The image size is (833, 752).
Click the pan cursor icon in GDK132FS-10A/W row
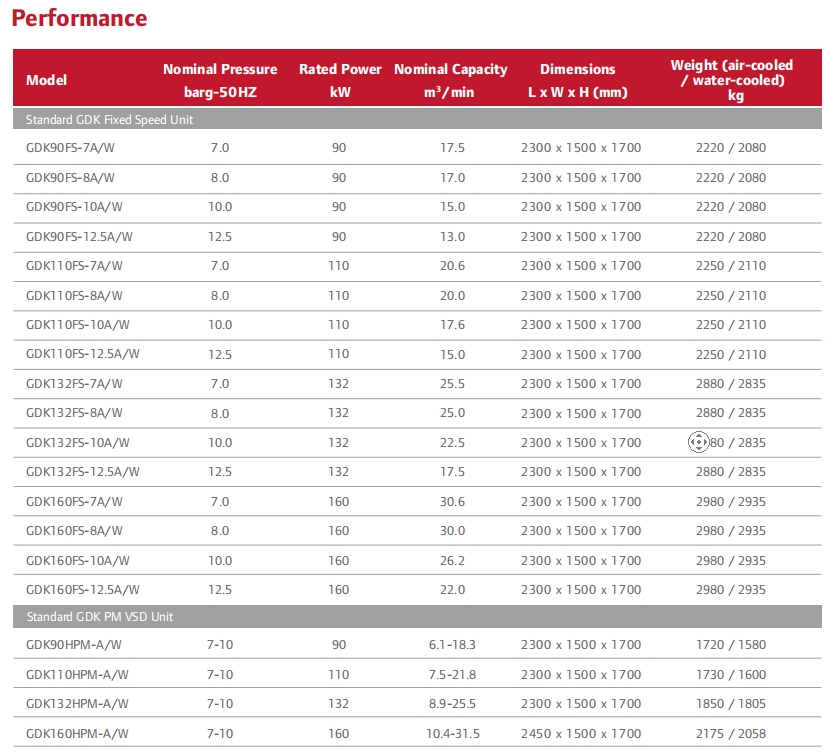(698, 442)
